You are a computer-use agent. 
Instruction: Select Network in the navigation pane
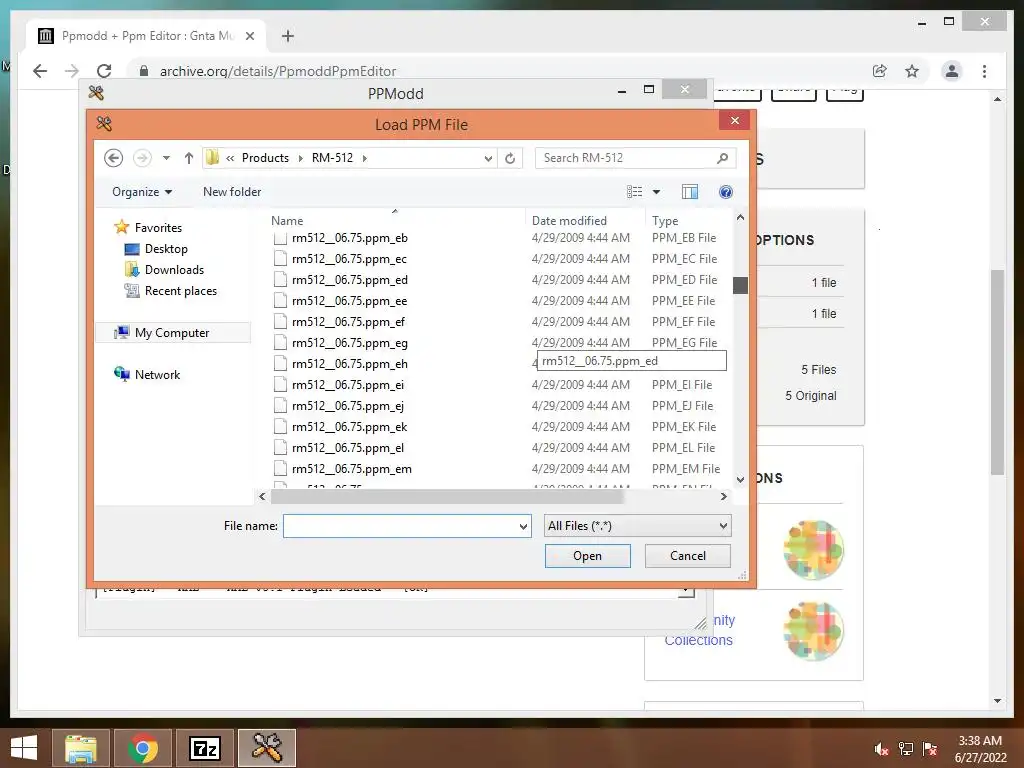157,374
